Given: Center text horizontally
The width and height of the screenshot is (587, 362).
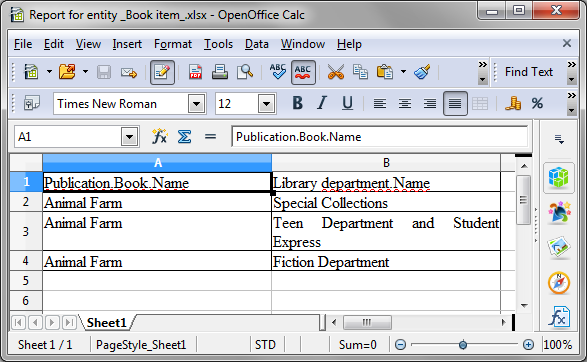Looking at the screenshot, I should point(405,103).
